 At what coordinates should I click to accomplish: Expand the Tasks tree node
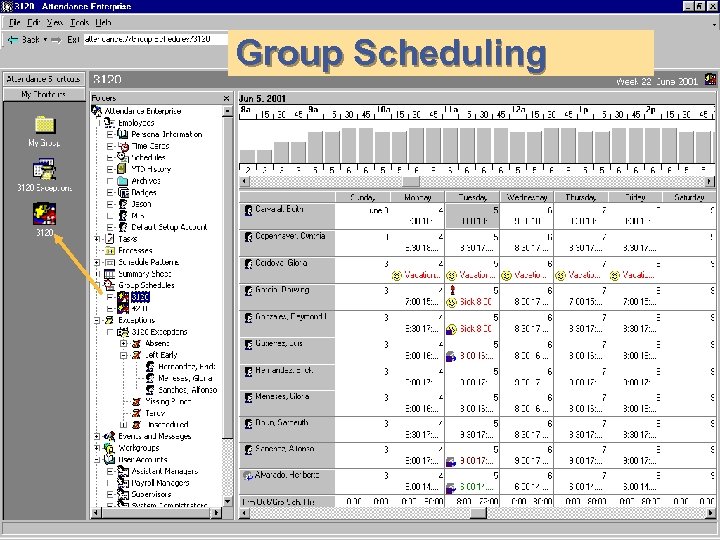pyautogui.click(x=97, y=239)
